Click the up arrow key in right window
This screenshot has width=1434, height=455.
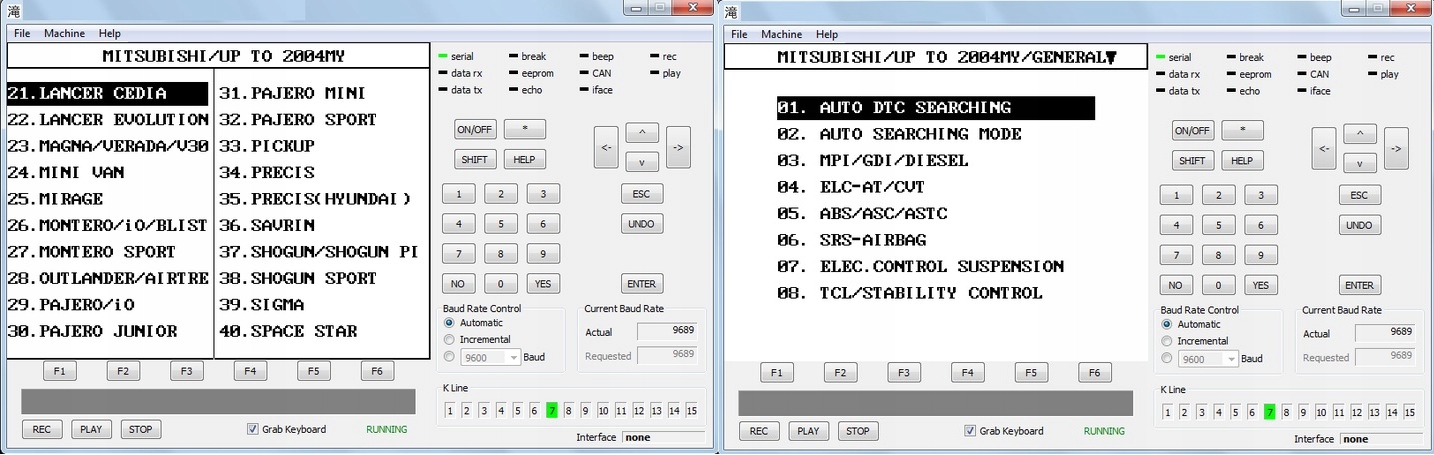click(x=1359, y=133)
